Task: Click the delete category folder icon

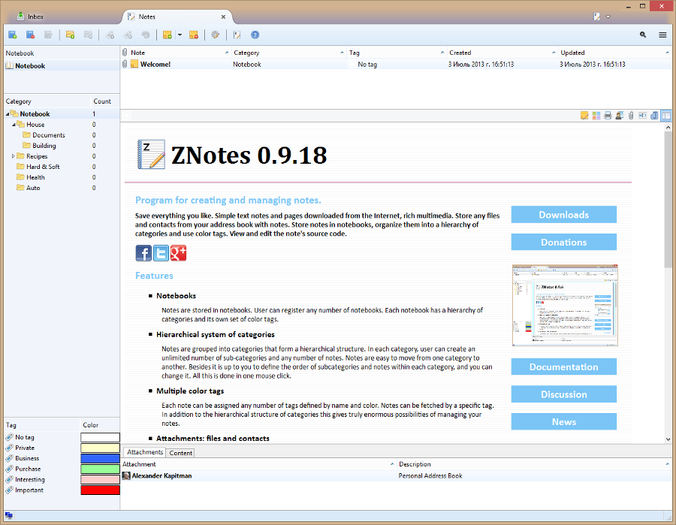Action: [x=88, y=35]
